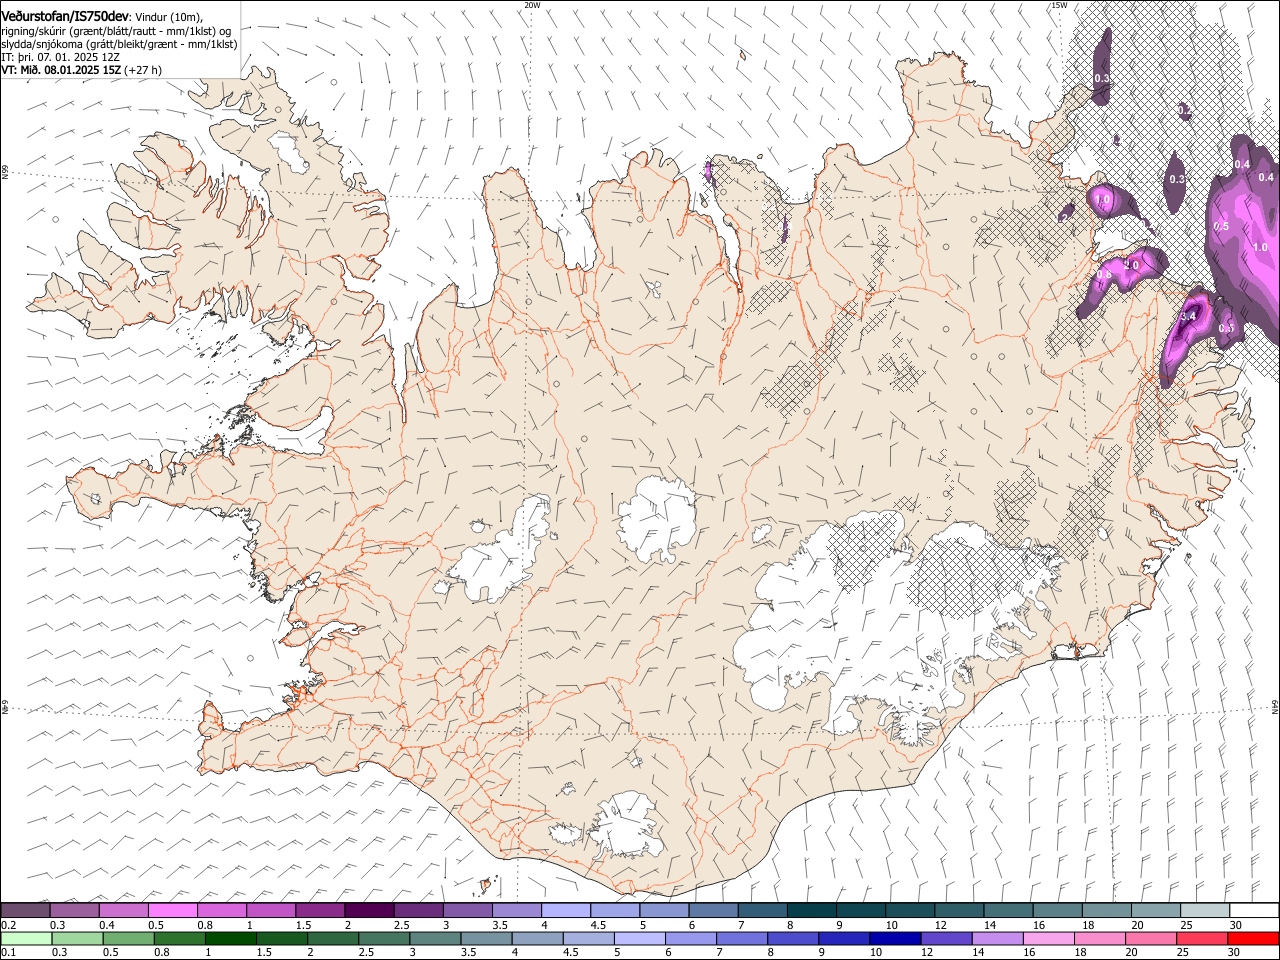1280x960 pixels.
Task: Click the 0.5 label beside the 3.4 maximum
Action: tap(1226, 328)
